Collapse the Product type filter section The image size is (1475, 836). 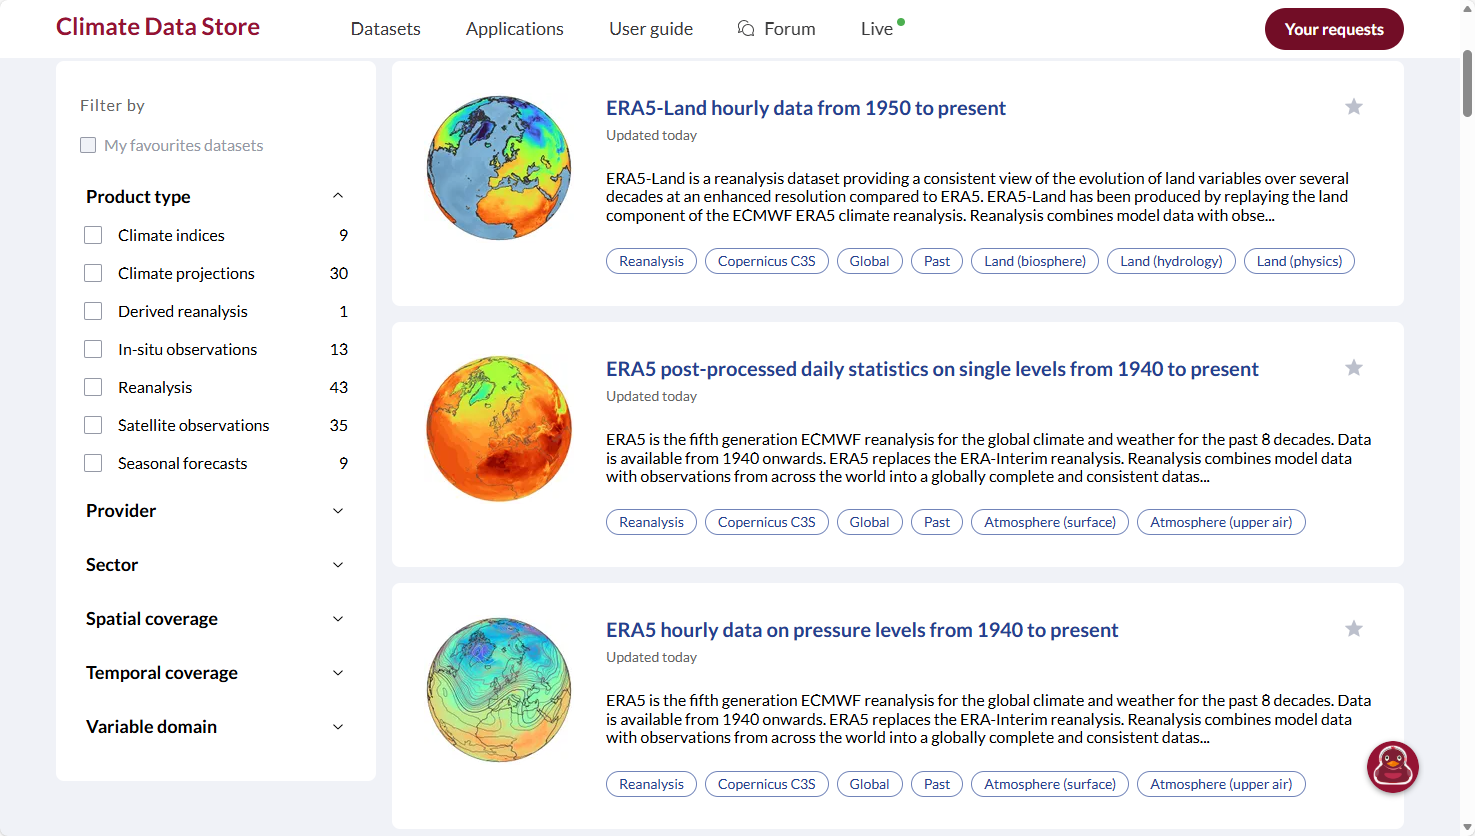338,195
